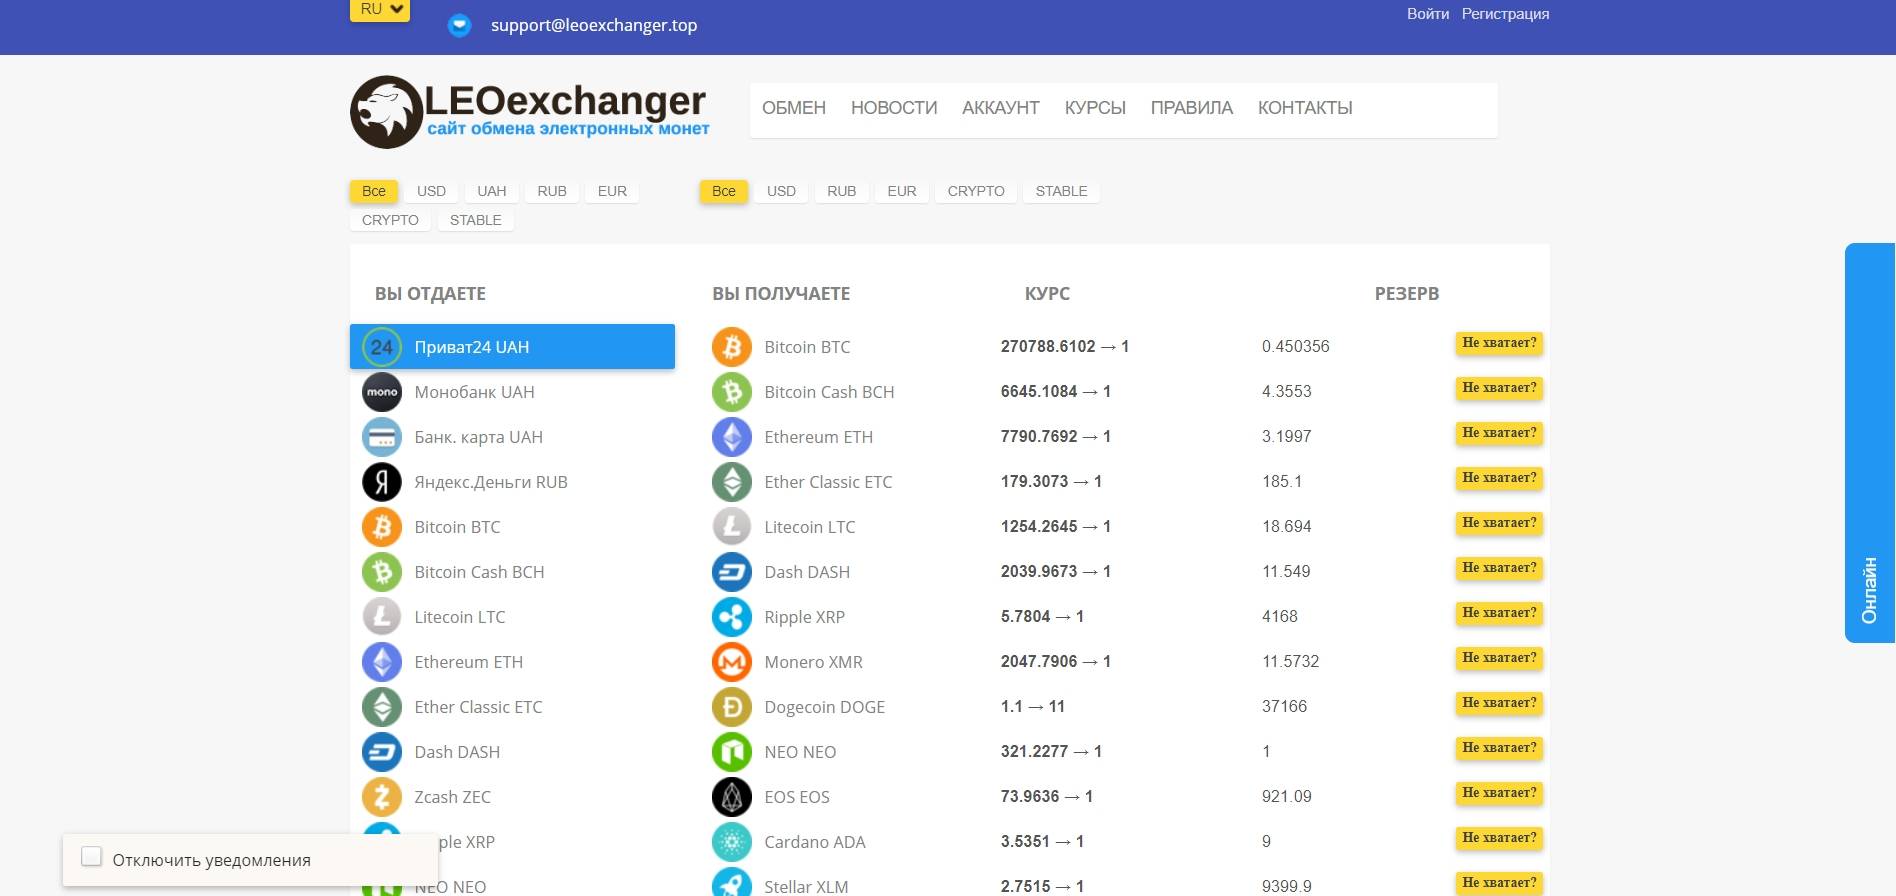
Task: Click the Privat24 UAH icon in give list
Action: (x=382, y=347)
